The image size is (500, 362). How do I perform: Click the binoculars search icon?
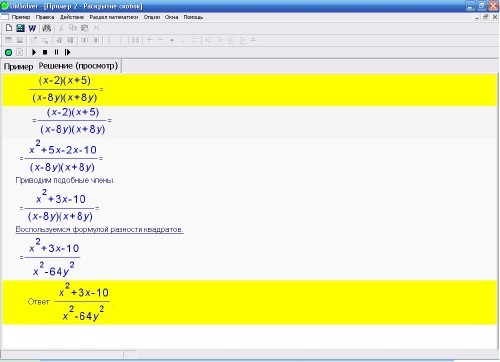click(47, 28)
